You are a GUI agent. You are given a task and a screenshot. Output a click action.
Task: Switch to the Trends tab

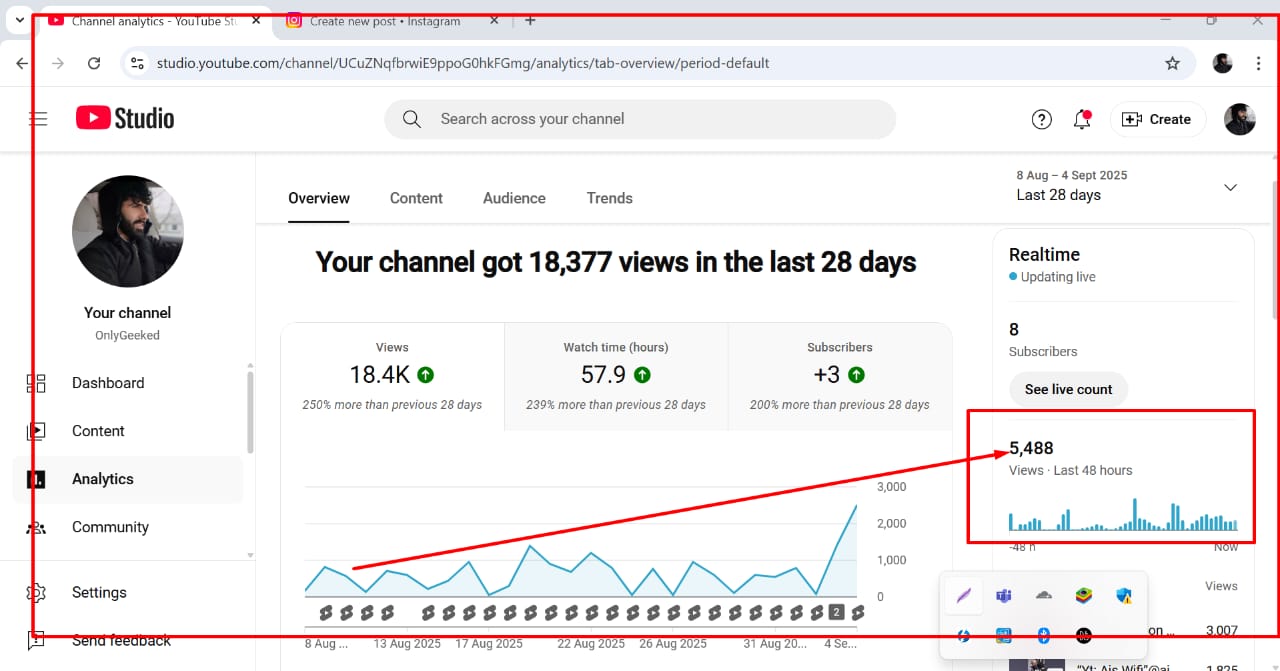pos(609,198)
